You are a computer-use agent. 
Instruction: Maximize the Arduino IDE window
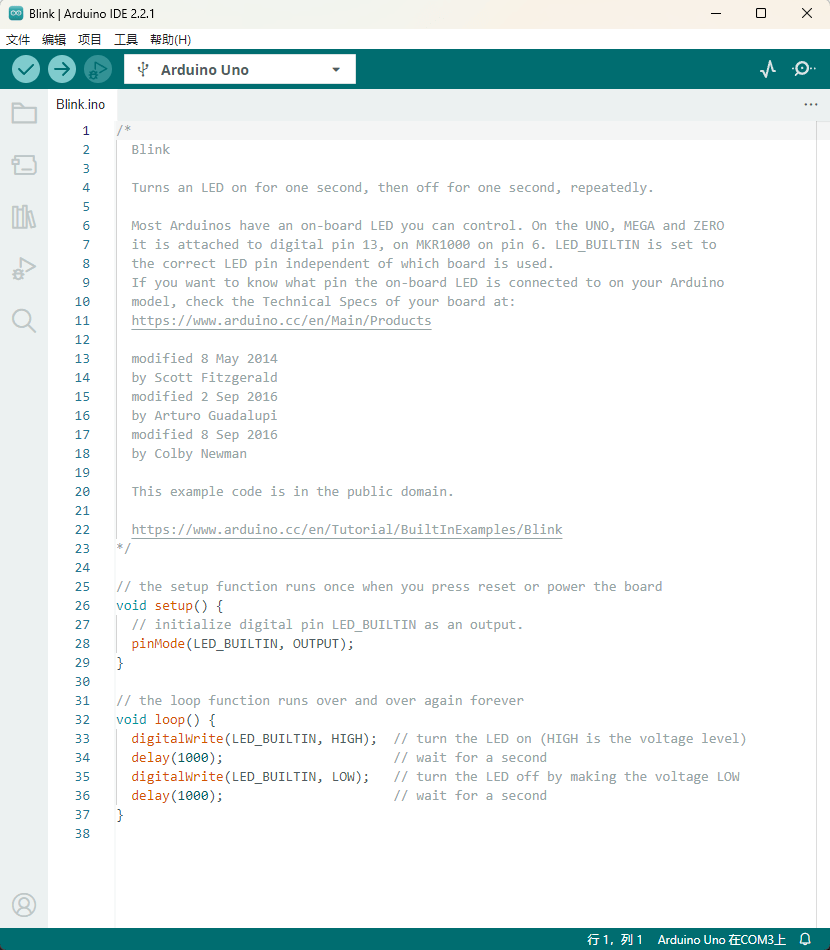761,13
